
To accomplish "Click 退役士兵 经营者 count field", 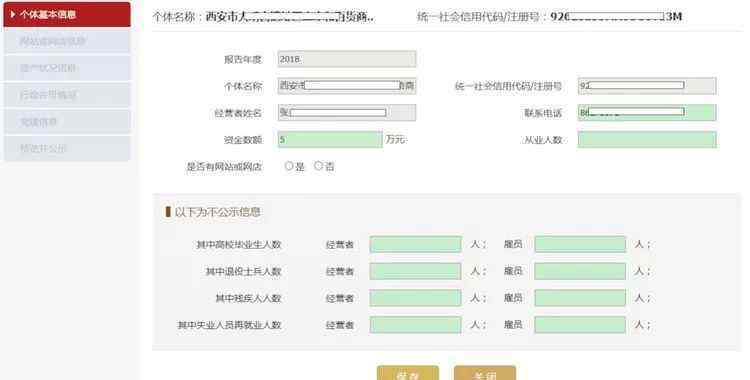I will click(x=415, y=271).
